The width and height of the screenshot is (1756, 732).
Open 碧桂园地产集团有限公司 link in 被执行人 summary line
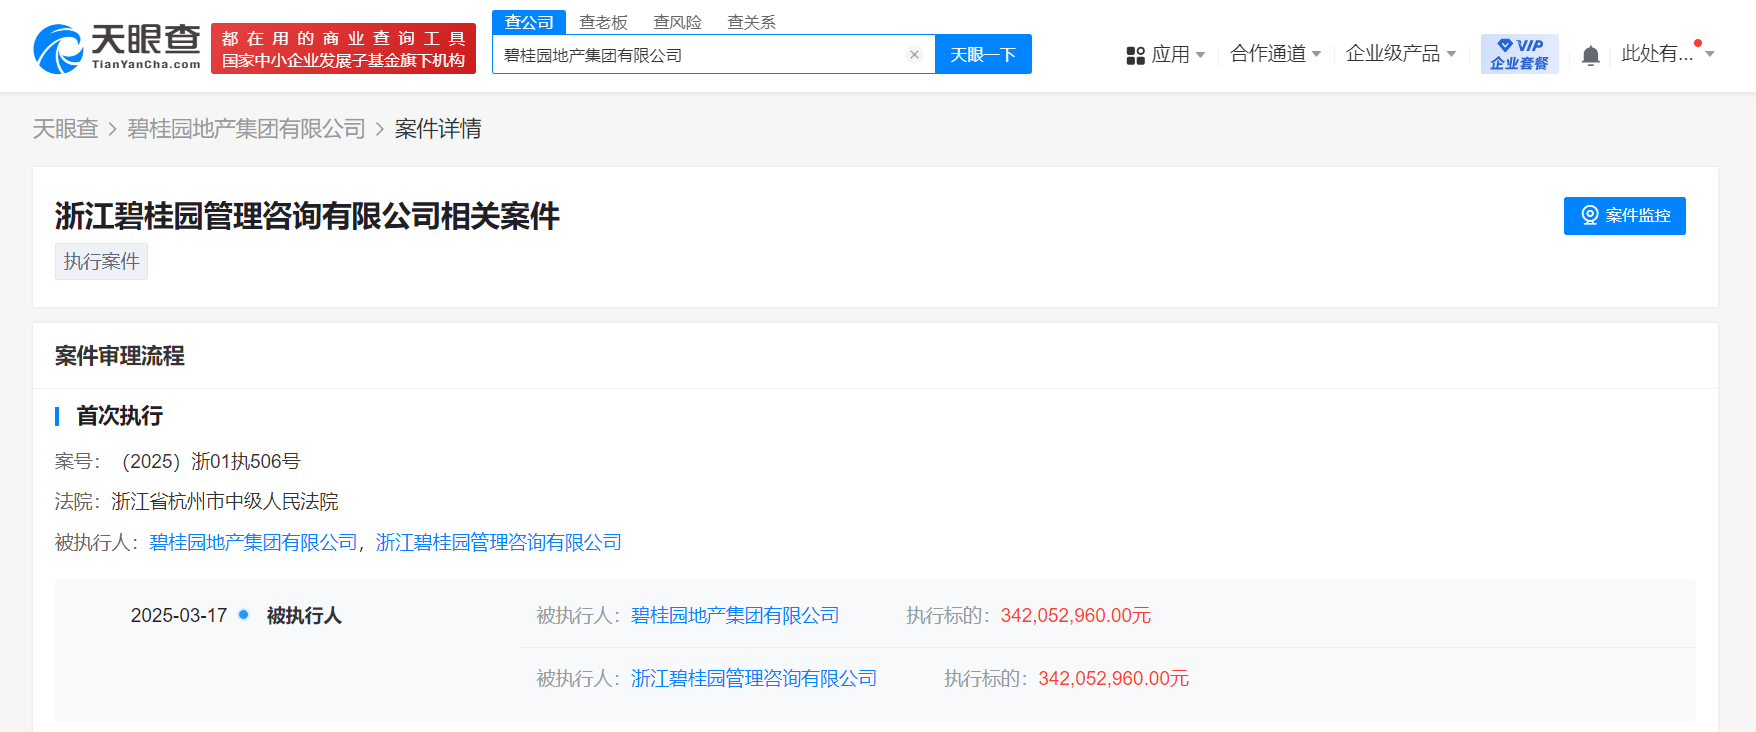[253, 542]
